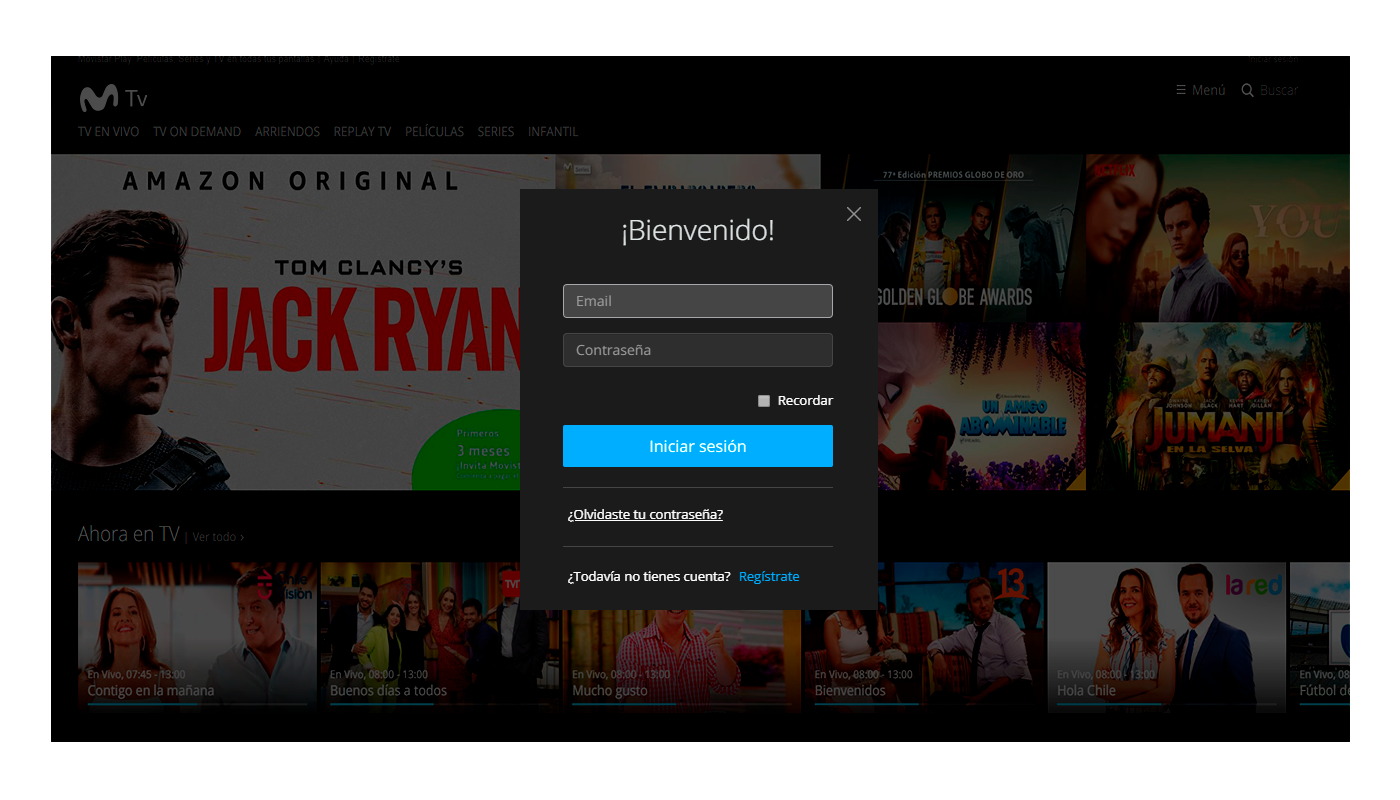Switch to INFANTIL section
The height and width of the screenshot is (800, 1400).
(553, 132)
